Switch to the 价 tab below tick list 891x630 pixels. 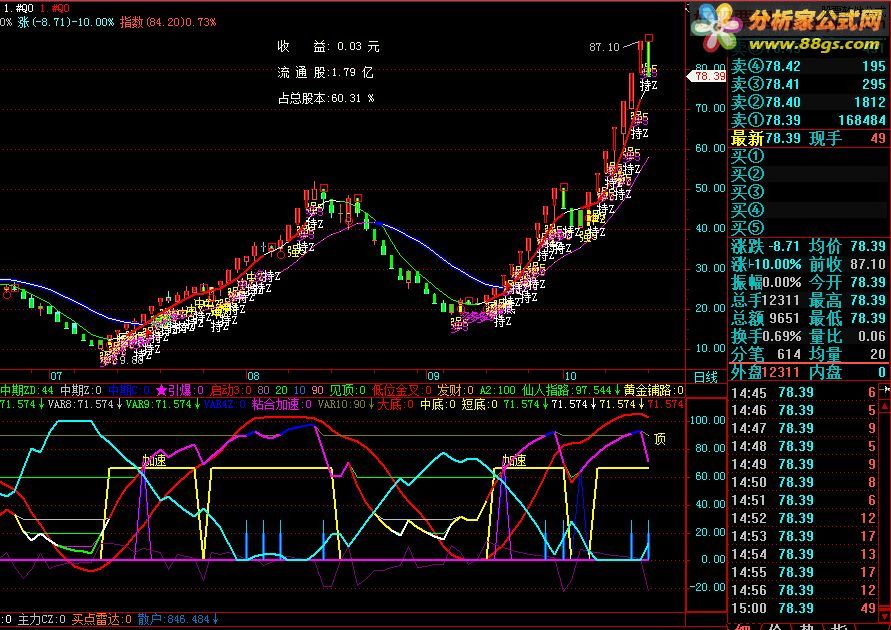pyautogui.click(x=776, y=627)
